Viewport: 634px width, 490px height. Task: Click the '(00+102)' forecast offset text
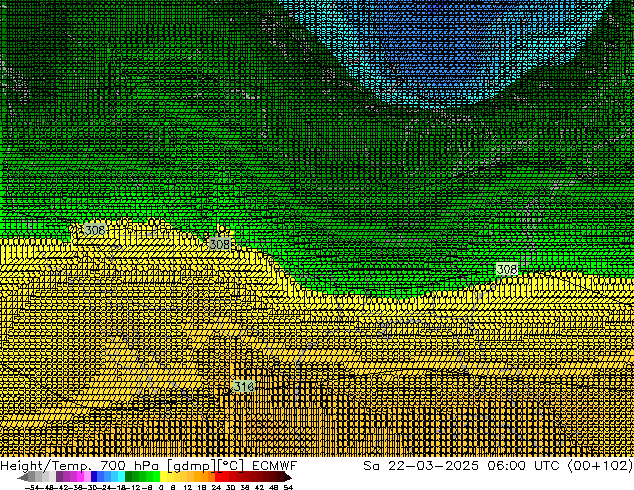click(600, 466)
